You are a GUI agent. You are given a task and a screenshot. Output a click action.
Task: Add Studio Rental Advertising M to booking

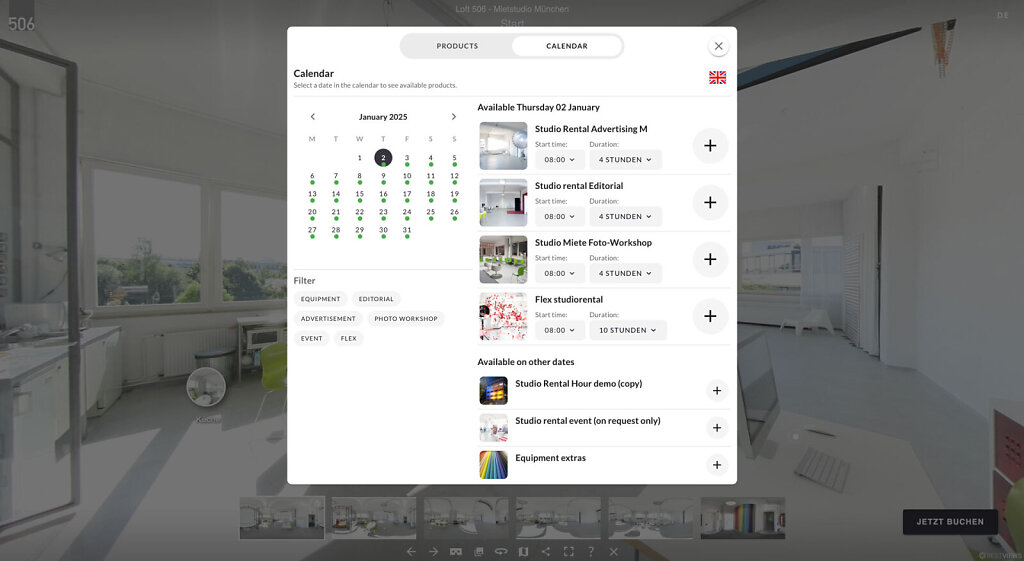point(710,146)
